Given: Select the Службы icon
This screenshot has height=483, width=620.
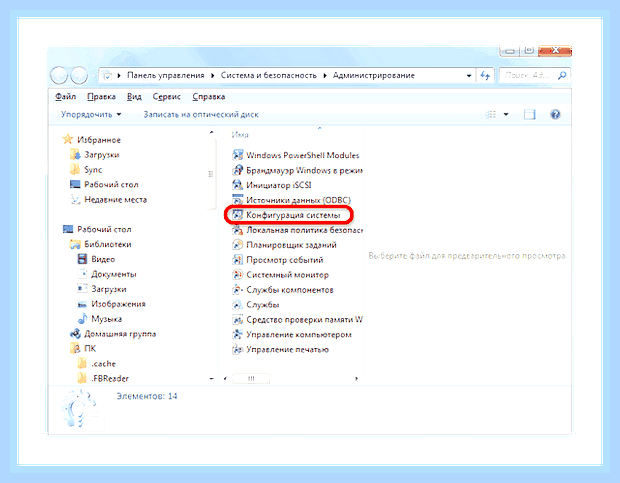Looking at the screenshot, I should [x=237, y=305].
